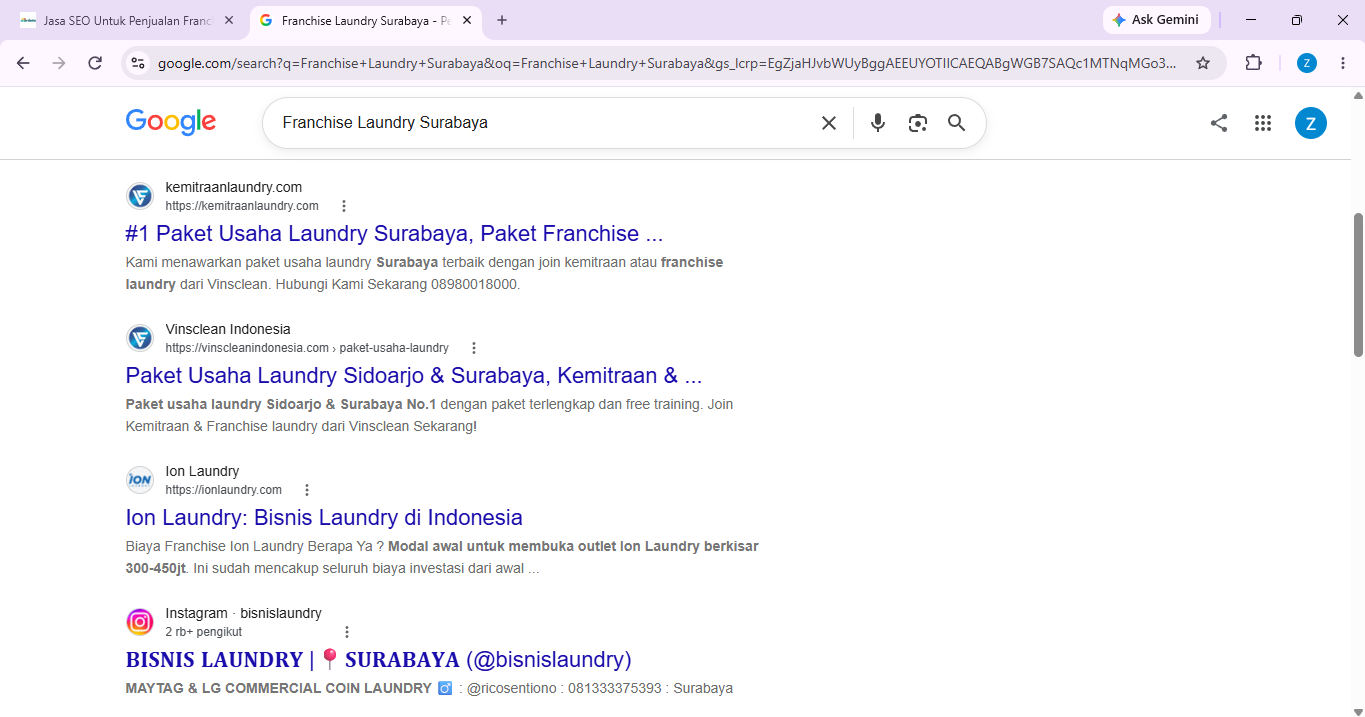Image resolution: width=1365 pixels, height=717 pixels.
Task: Open options for Vinsclean Indonesia result
Action: point(474,348)
